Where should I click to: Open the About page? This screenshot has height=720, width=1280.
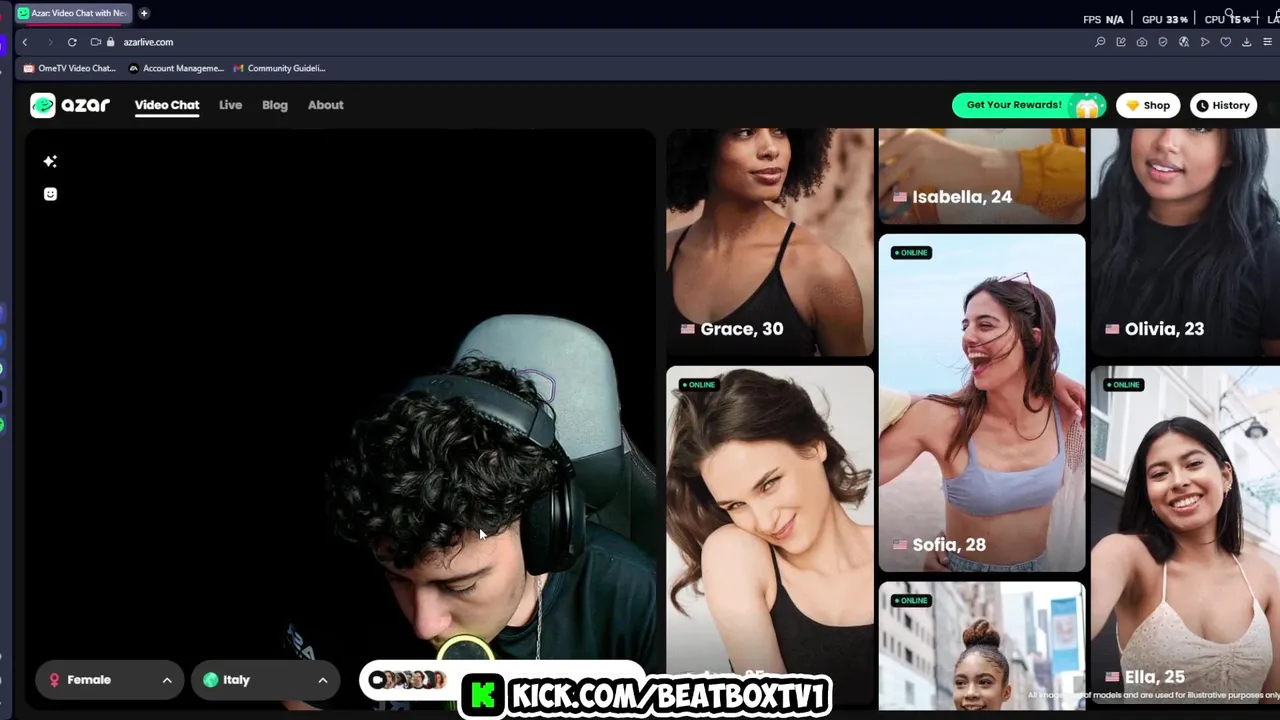tap(325, 105)
